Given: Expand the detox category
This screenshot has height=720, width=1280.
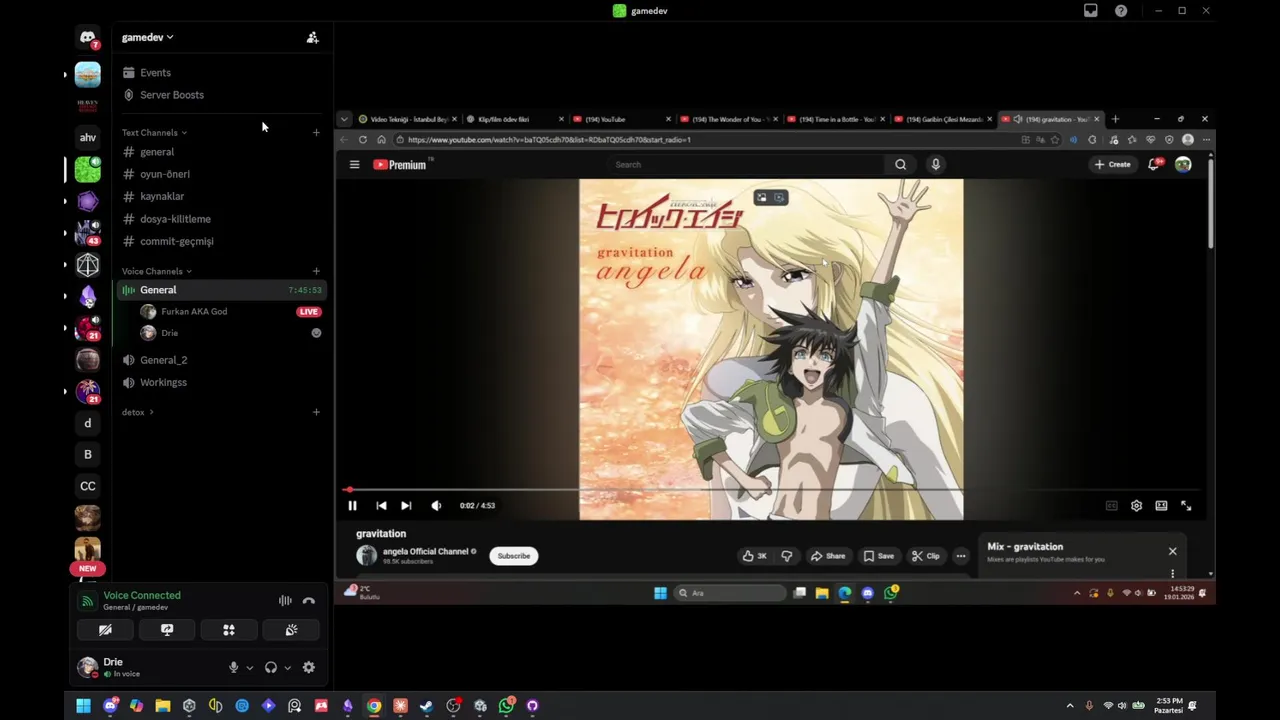Looking at the screenshot, I should 138,412.
